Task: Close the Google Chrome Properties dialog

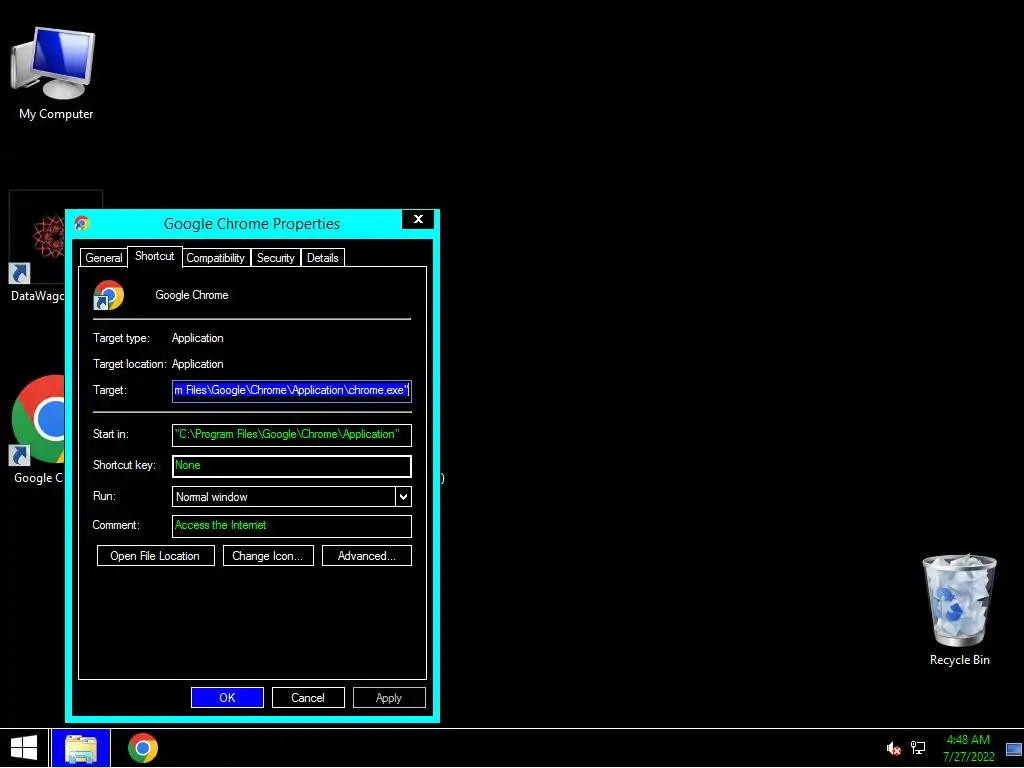Action: click(x=418, y=219)
